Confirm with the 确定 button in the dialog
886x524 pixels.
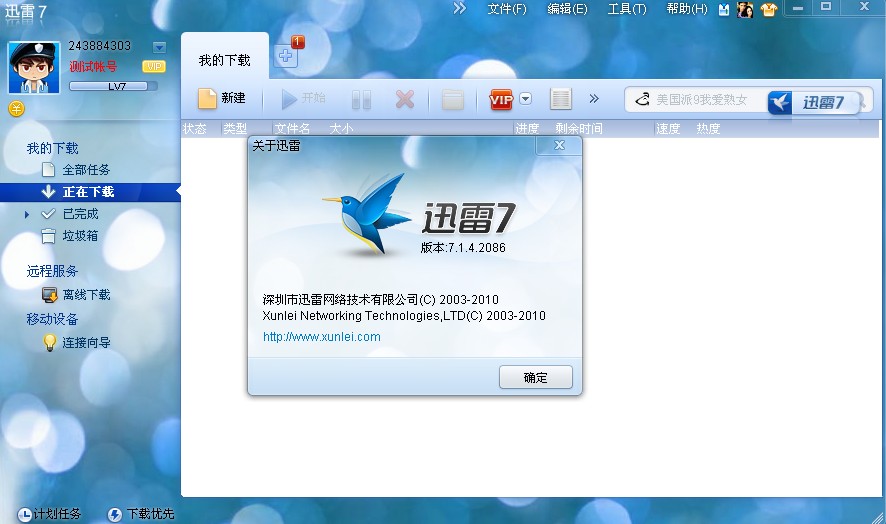pyautogui.click(x=536, y=377)
